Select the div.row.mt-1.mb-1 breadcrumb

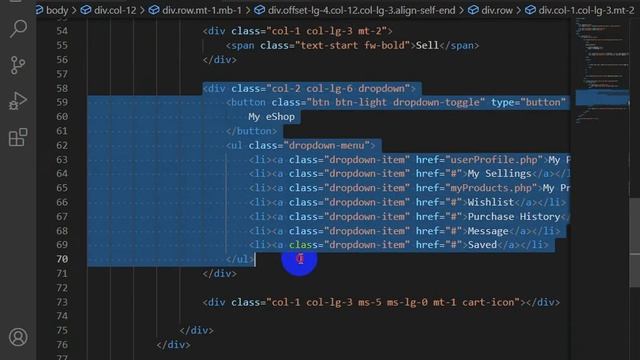[202, 10]
